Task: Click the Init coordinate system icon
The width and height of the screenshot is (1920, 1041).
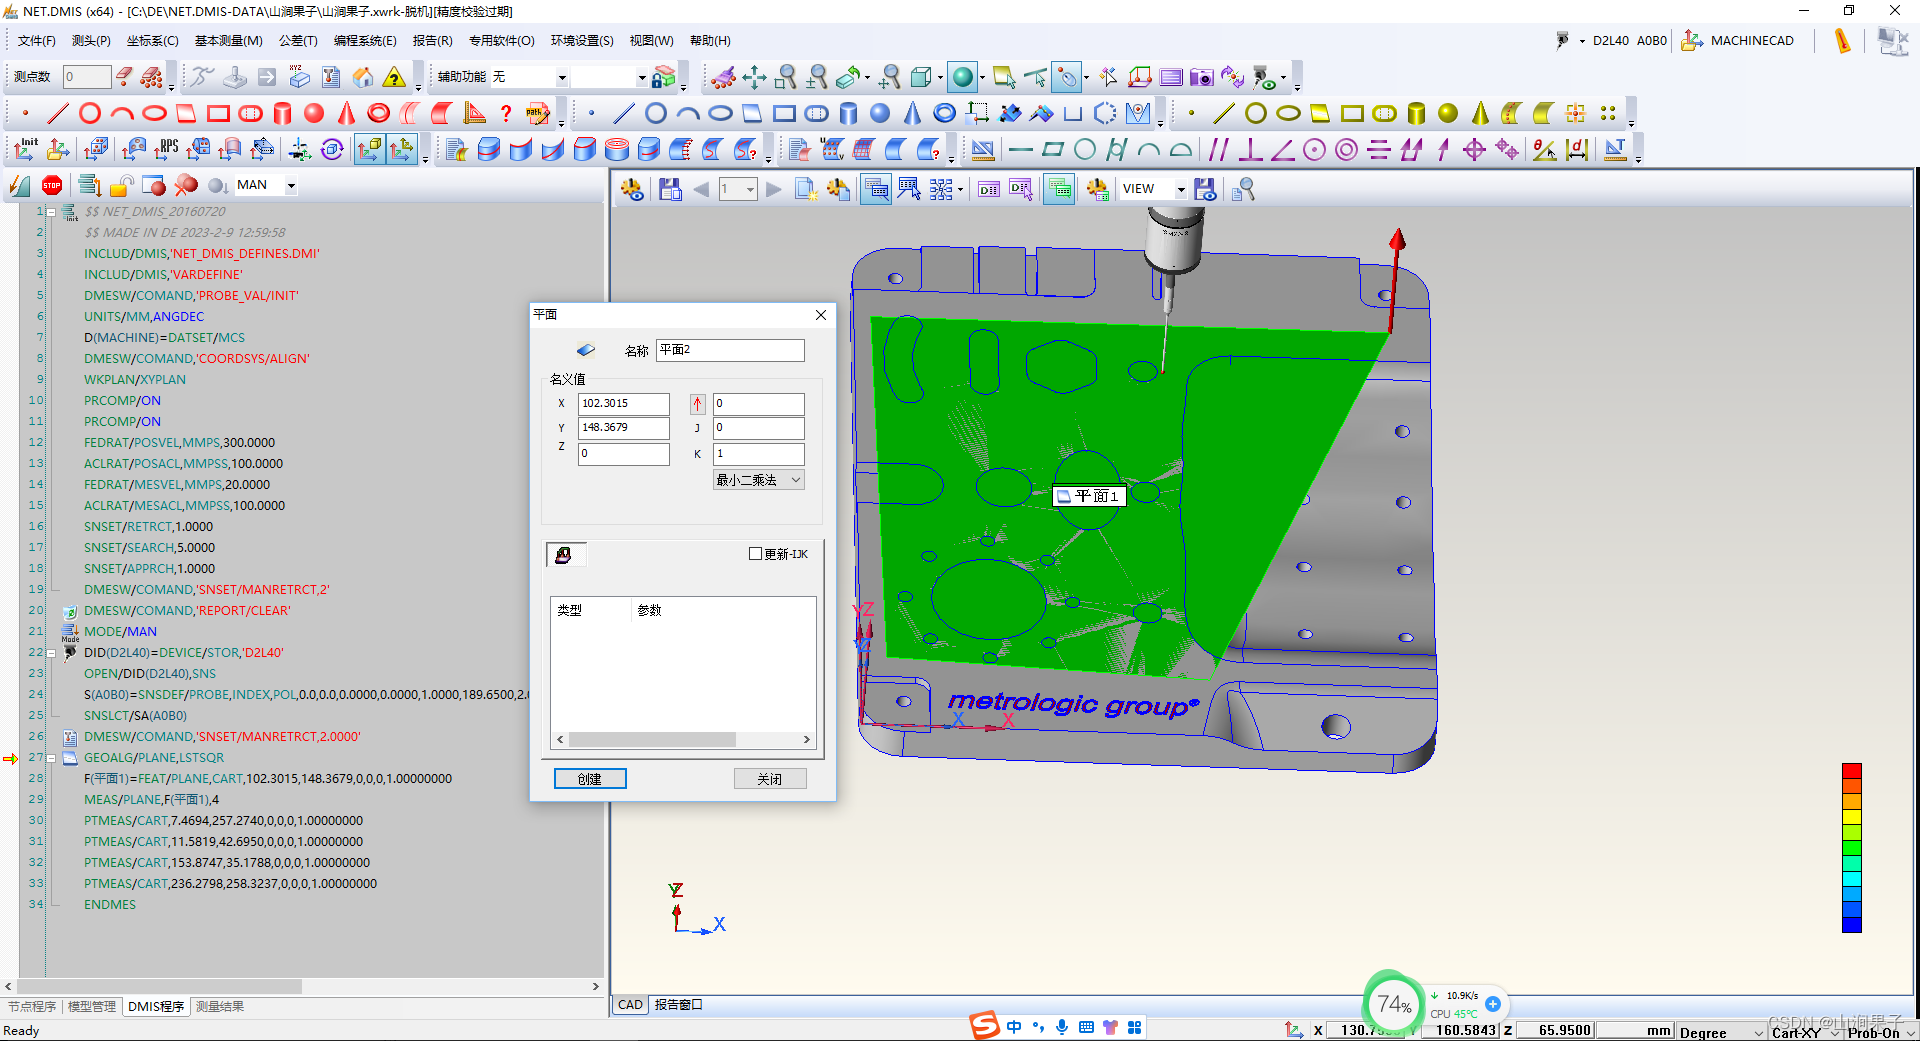Action: [25, 150]
